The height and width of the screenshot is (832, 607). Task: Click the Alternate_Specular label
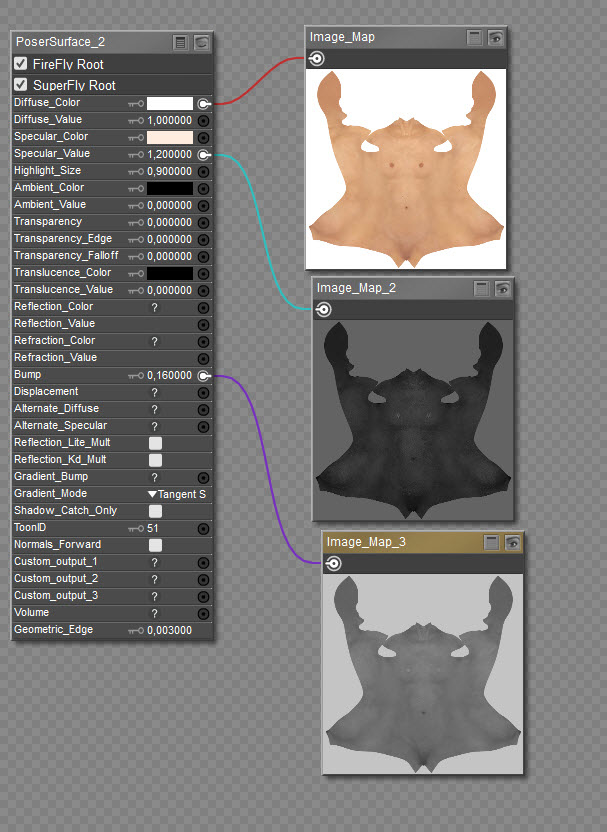click(60, 425)
